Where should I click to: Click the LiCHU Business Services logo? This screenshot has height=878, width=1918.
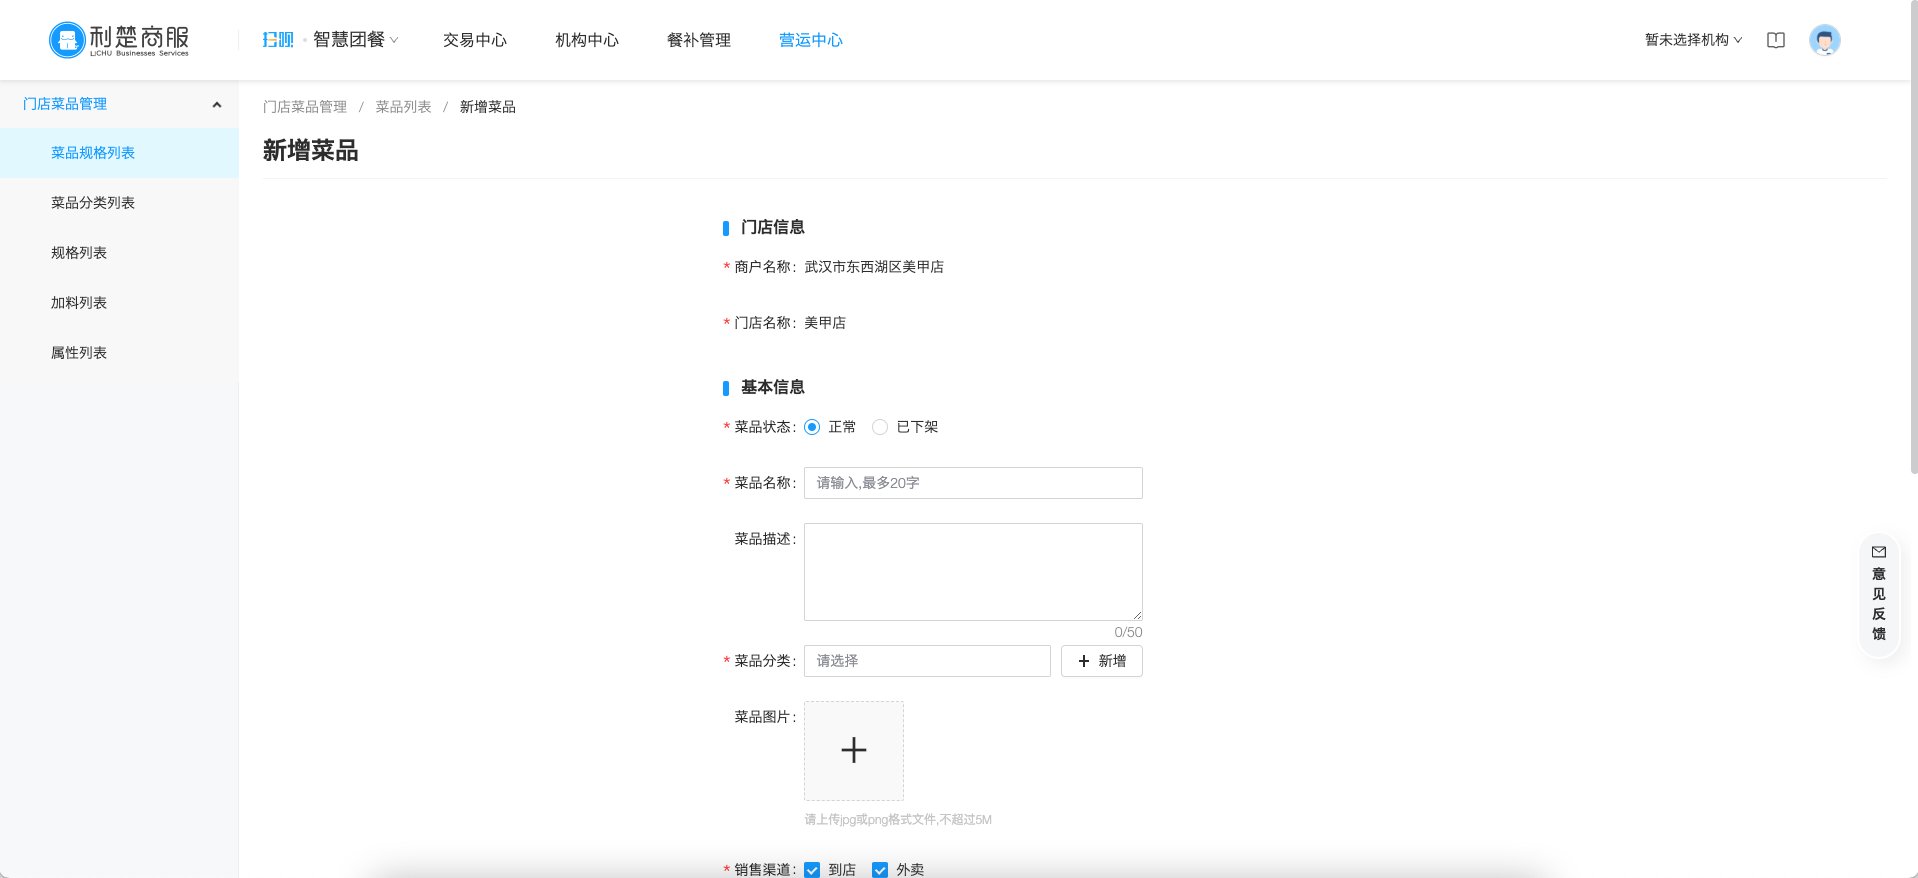click(119, 40)
